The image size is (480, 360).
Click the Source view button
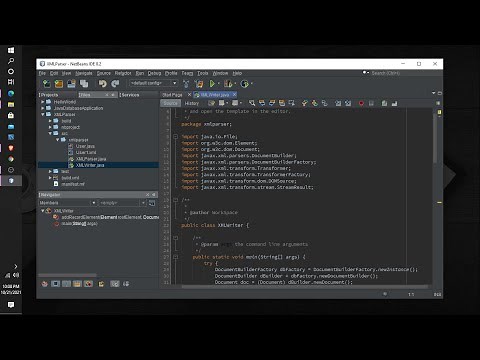170,103
